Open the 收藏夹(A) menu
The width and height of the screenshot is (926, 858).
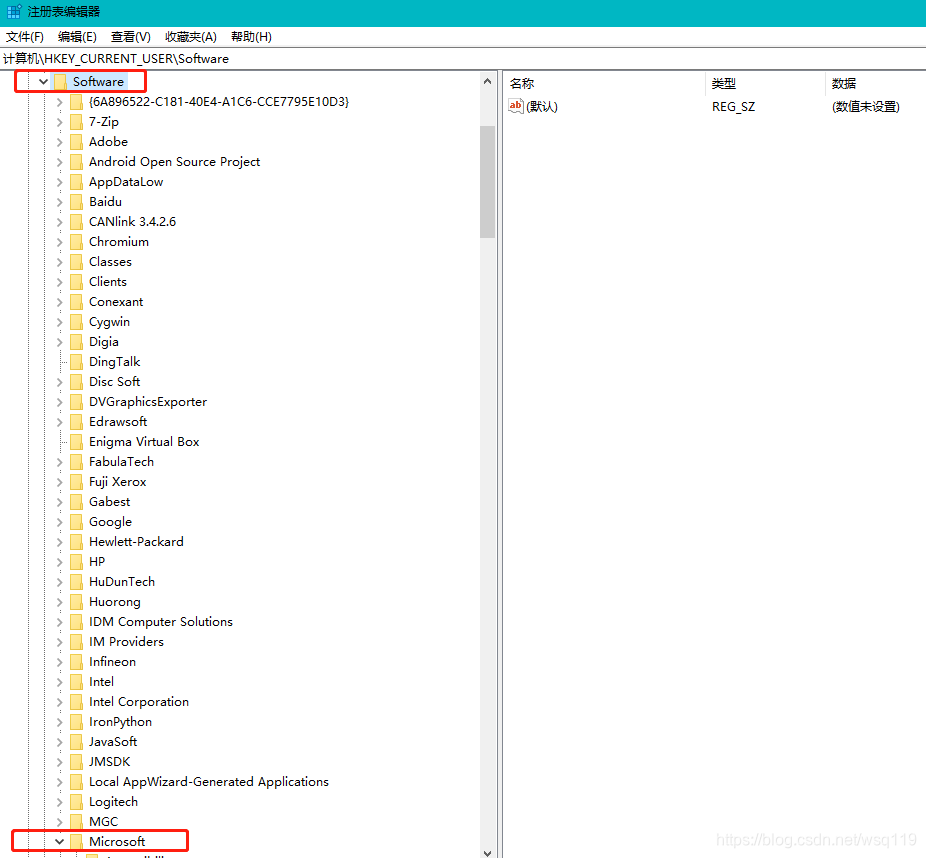[191, 37]
